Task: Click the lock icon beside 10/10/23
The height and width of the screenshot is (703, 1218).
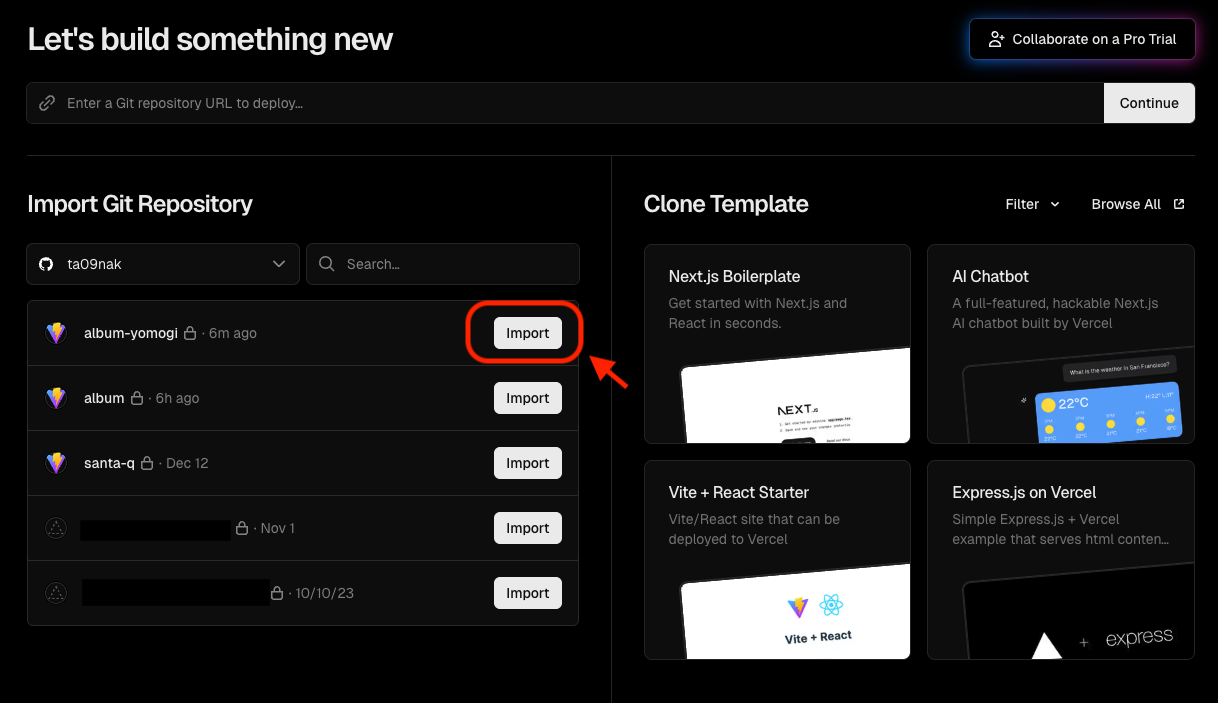Action: click(x=277, y=593)
